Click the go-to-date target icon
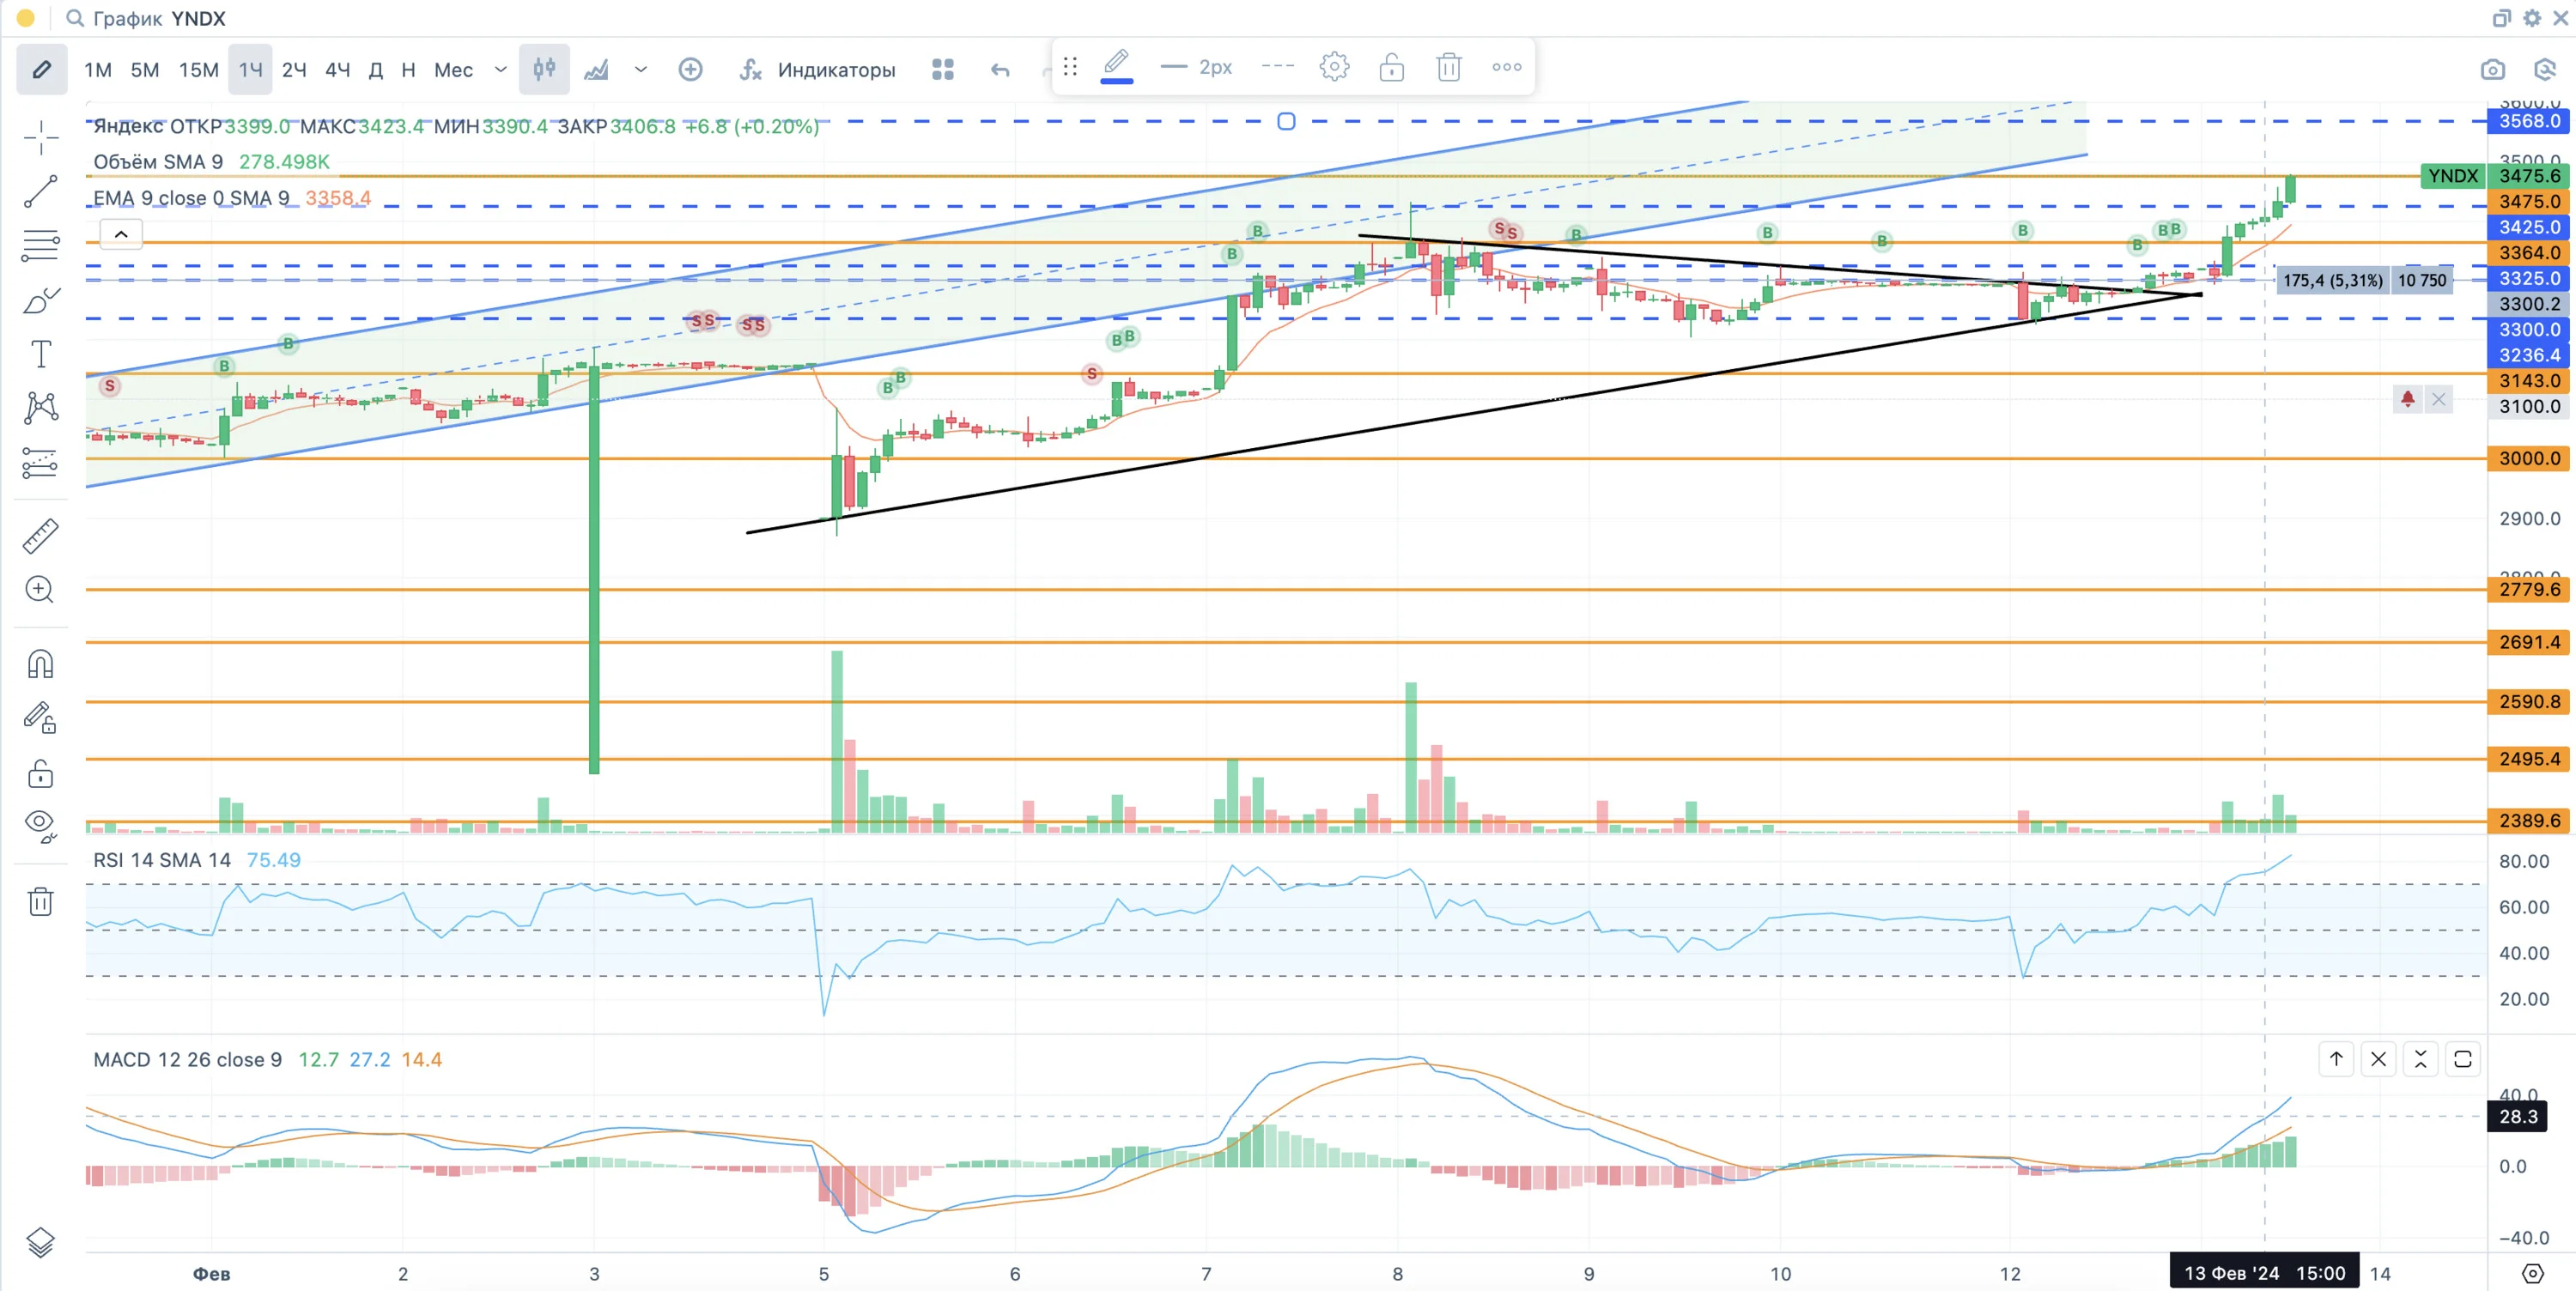 click(x=2532, y=1273)
